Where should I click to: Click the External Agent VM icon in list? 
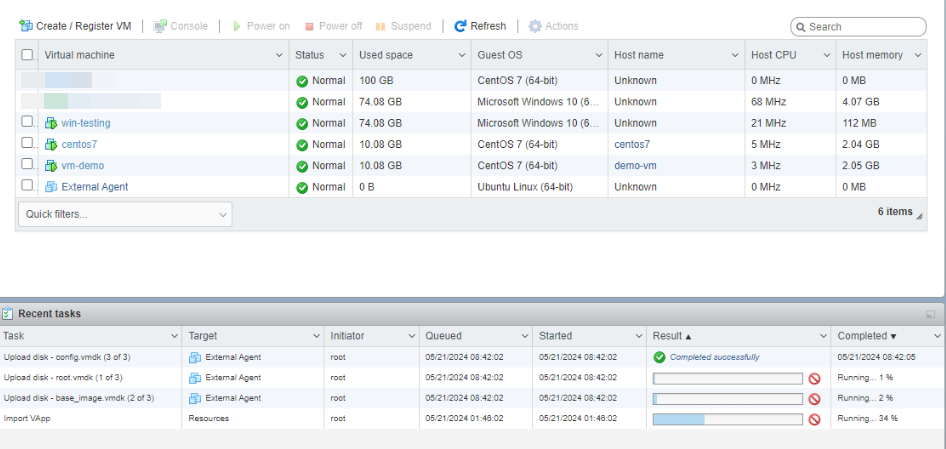pyautogui.click(x=51, y=187)
